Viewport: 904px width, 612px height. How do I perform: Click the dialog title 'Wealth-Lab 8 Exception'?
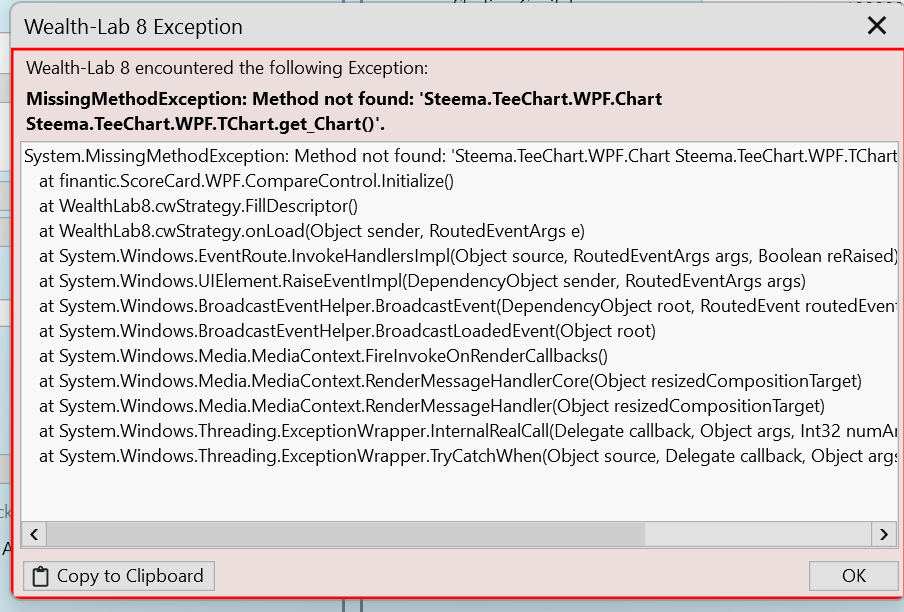pyautogui.click(x=133, y=27)
